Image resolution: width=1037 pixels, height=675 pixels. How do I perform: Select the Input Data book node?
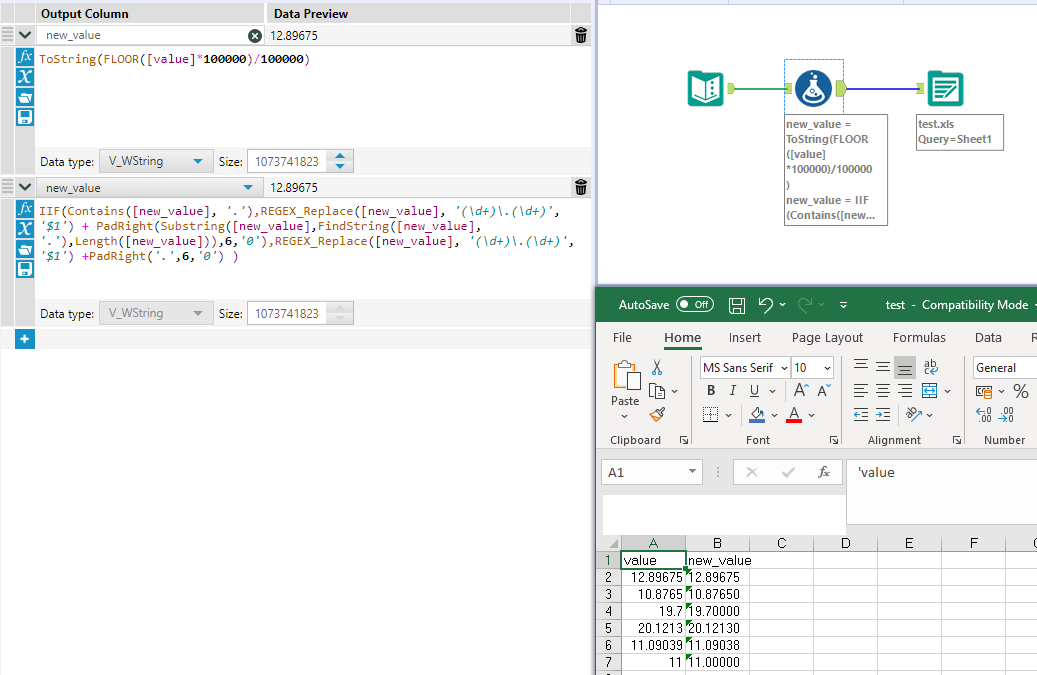tap(705, 89)
